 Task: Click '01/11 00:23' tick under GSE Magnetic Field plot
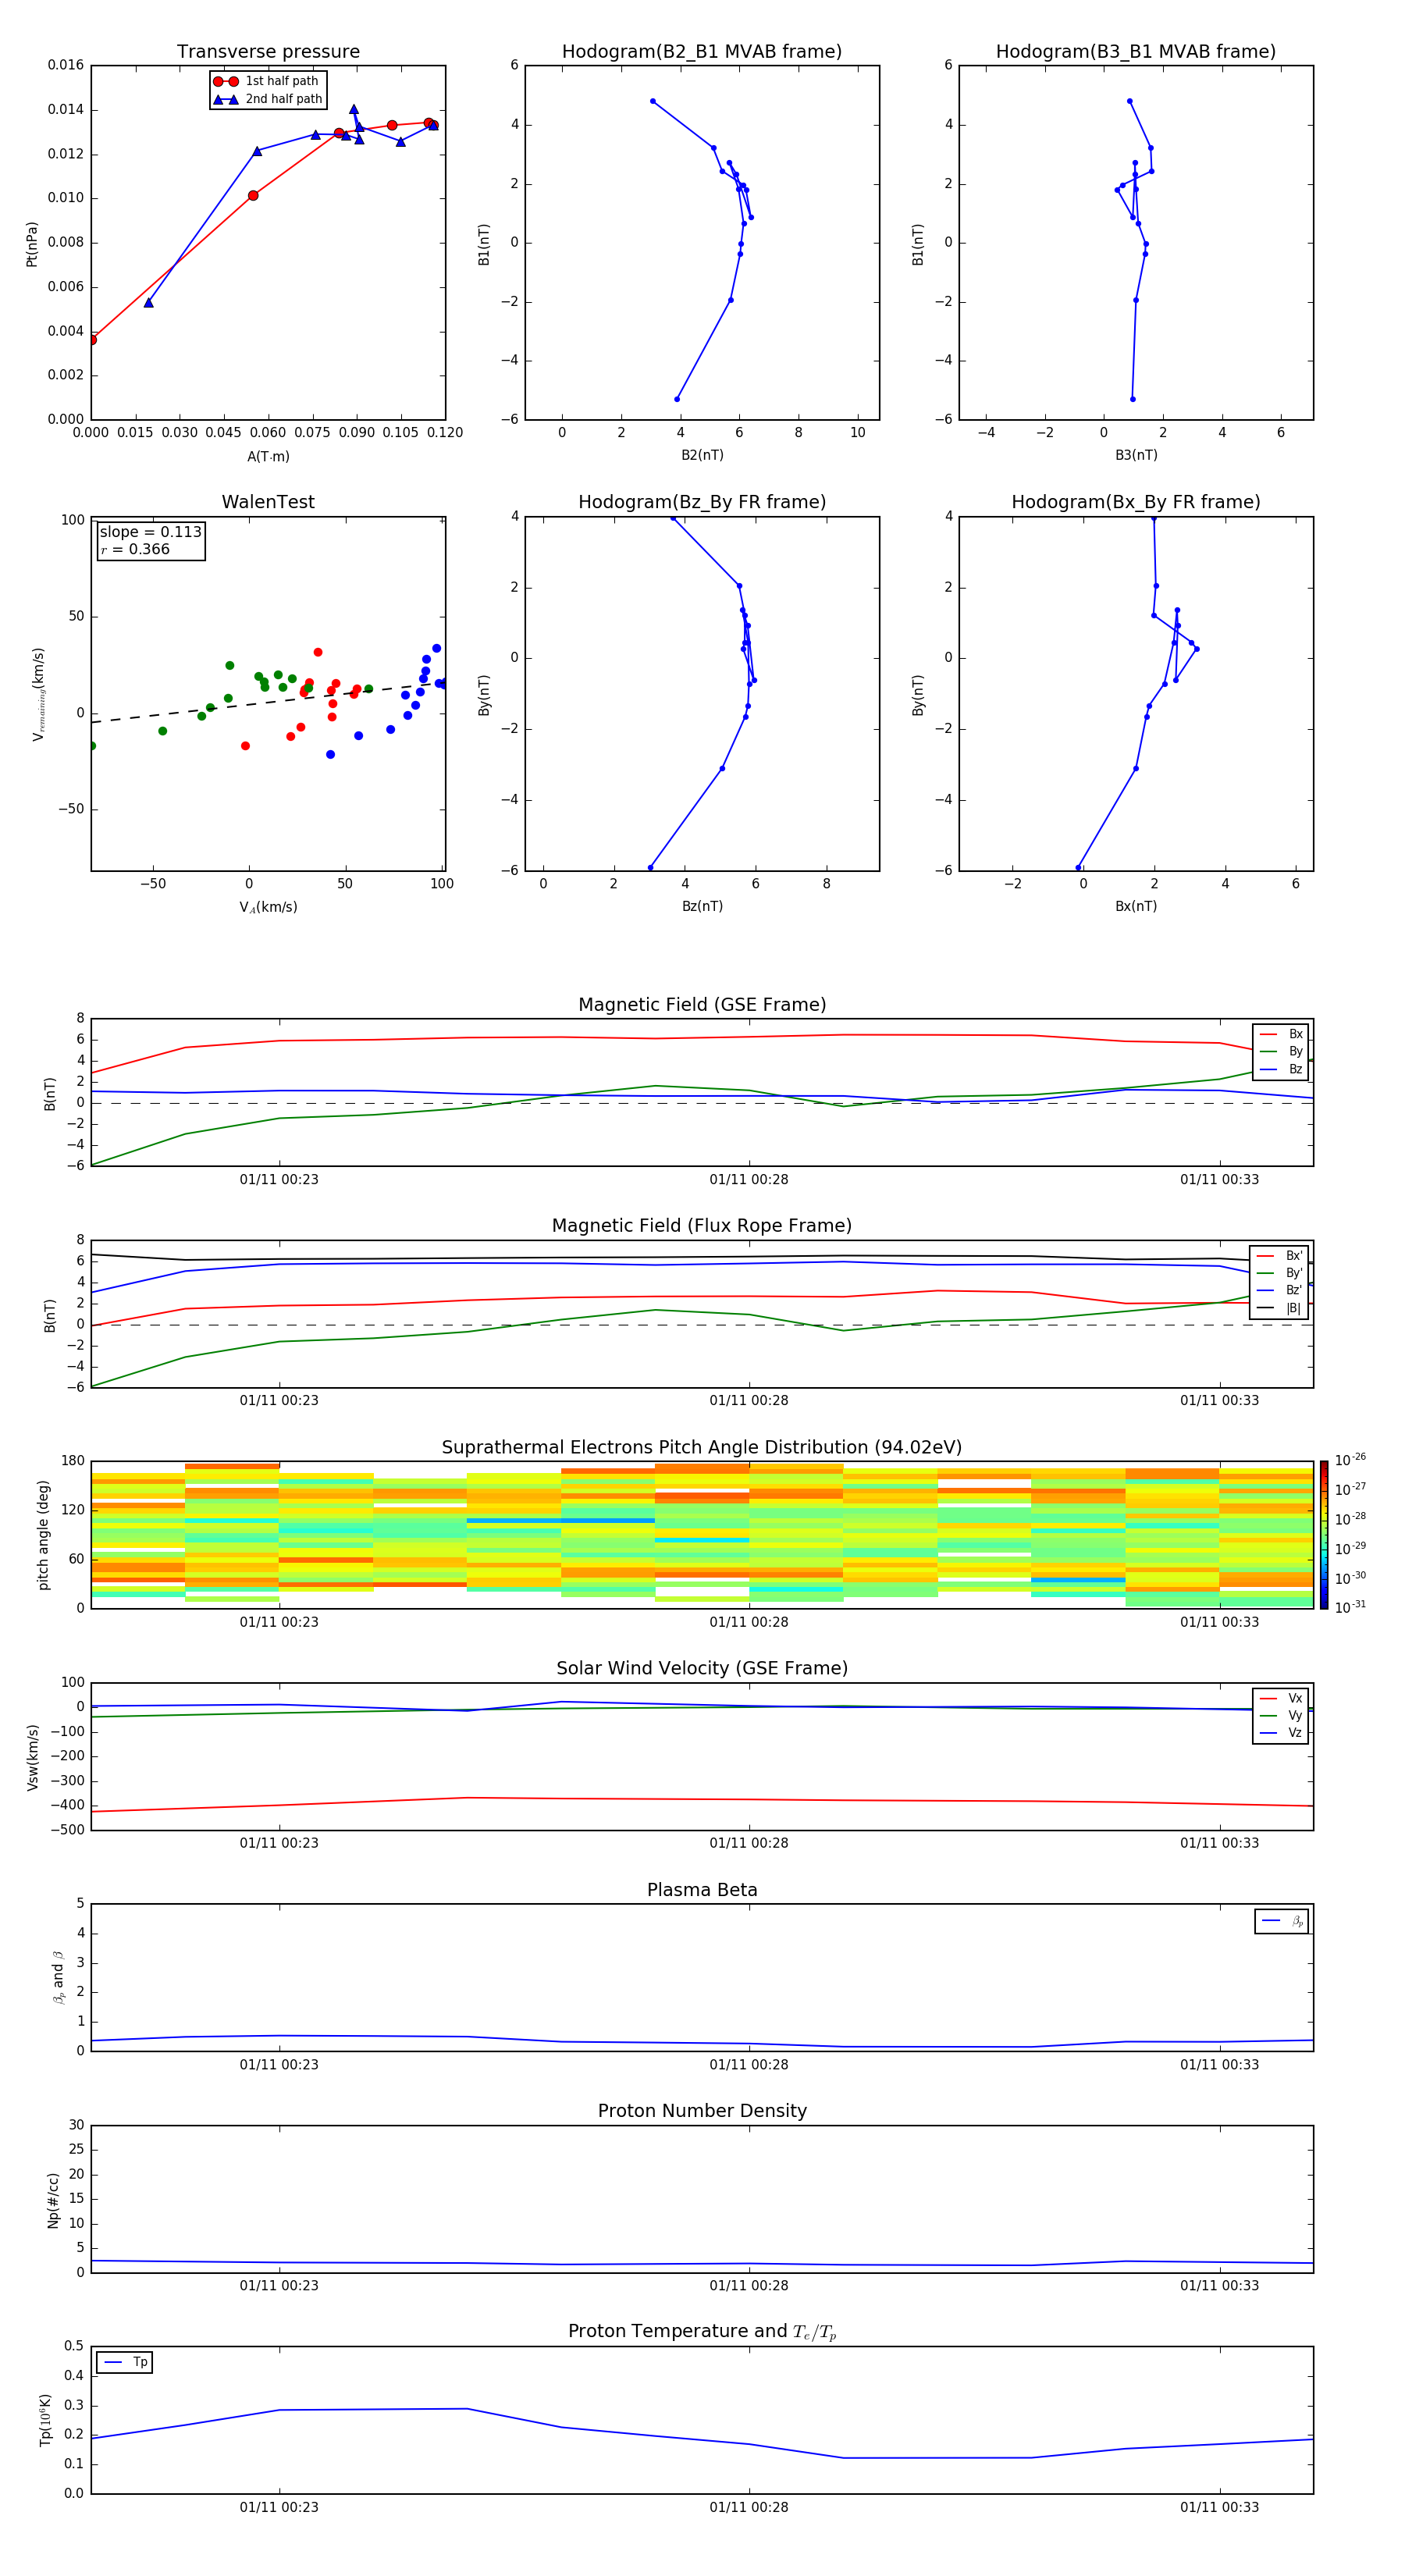click(279, 1180)
